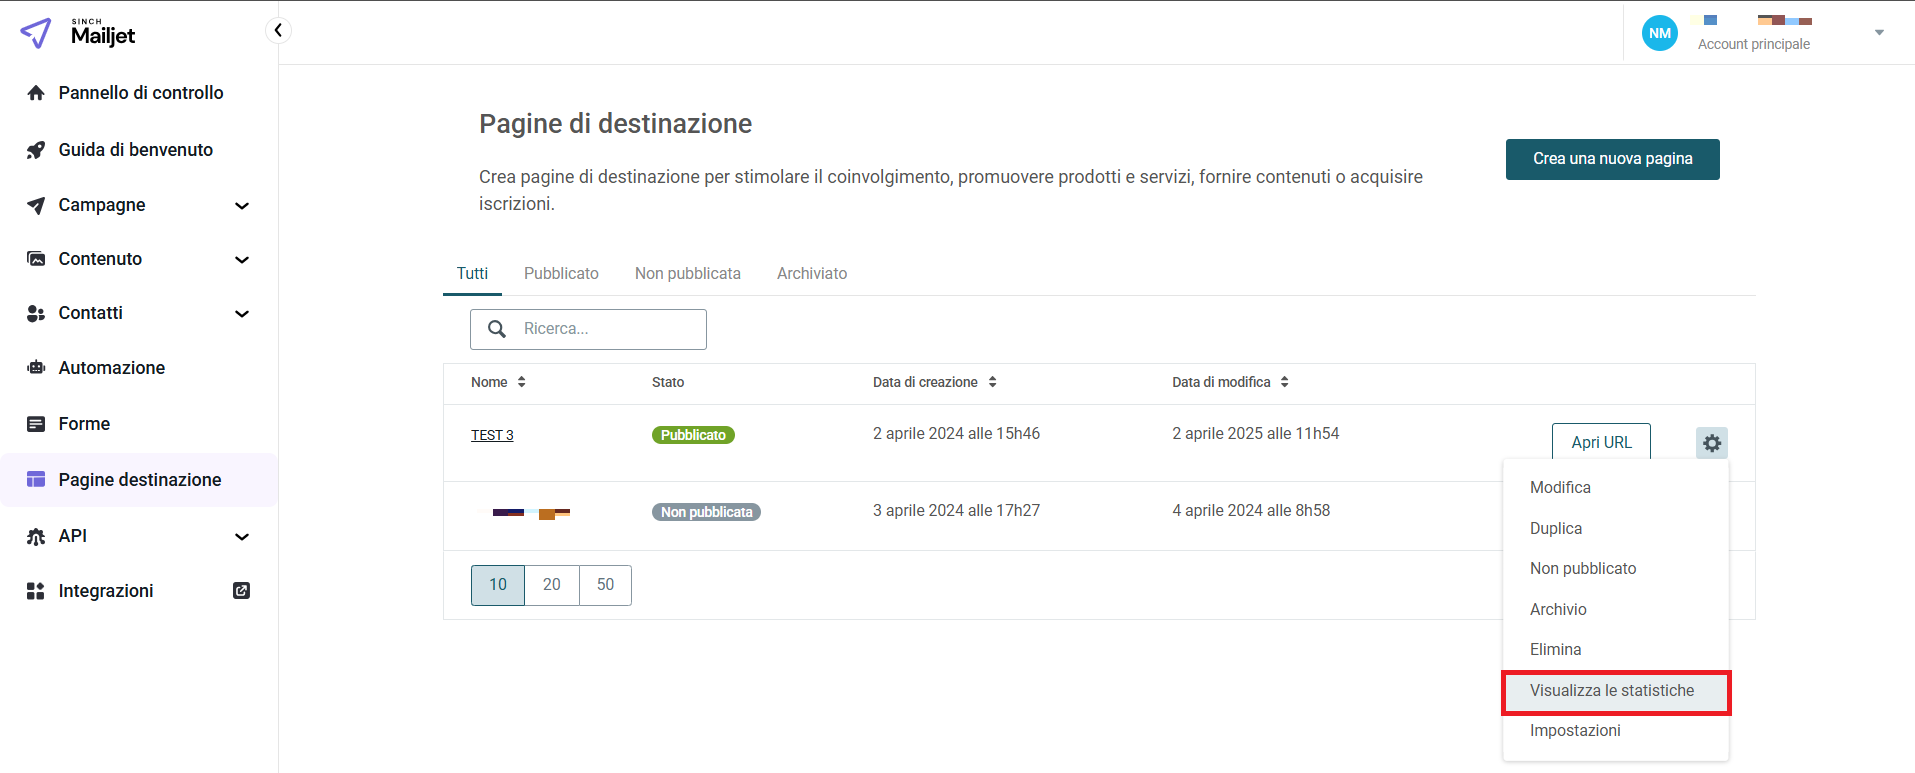Collapse the sidebar with the arrow button
1915x773 pixels.
point(278,30)
